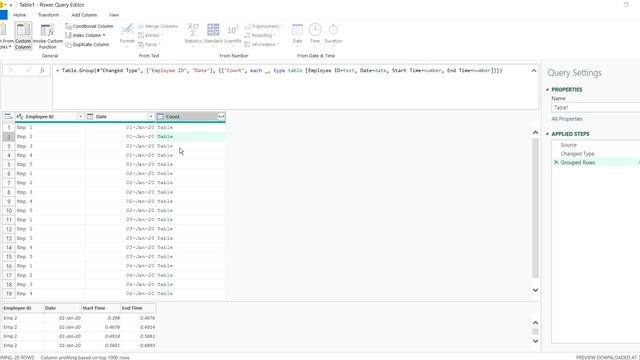Click the main grid vertical scrollbar
Image resolution: width=640 pixels, height=360 pixels.
pyautogui.click(x=535, y=208)
